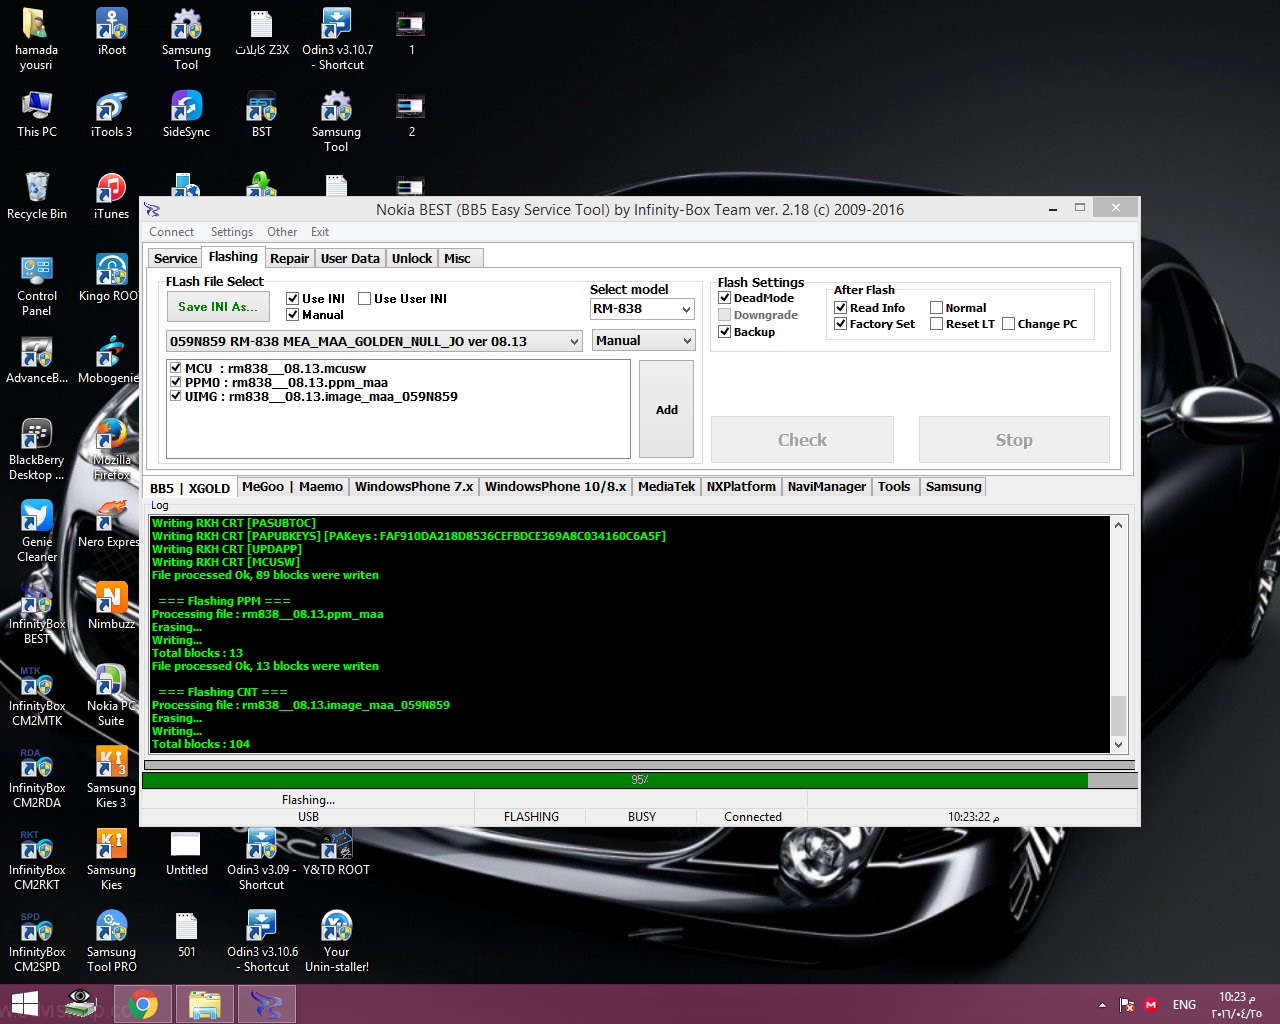This screenshot has height=1024, width=1280.
Task: Show hidden tray icons arrow
Action: click(1102, 1005)
